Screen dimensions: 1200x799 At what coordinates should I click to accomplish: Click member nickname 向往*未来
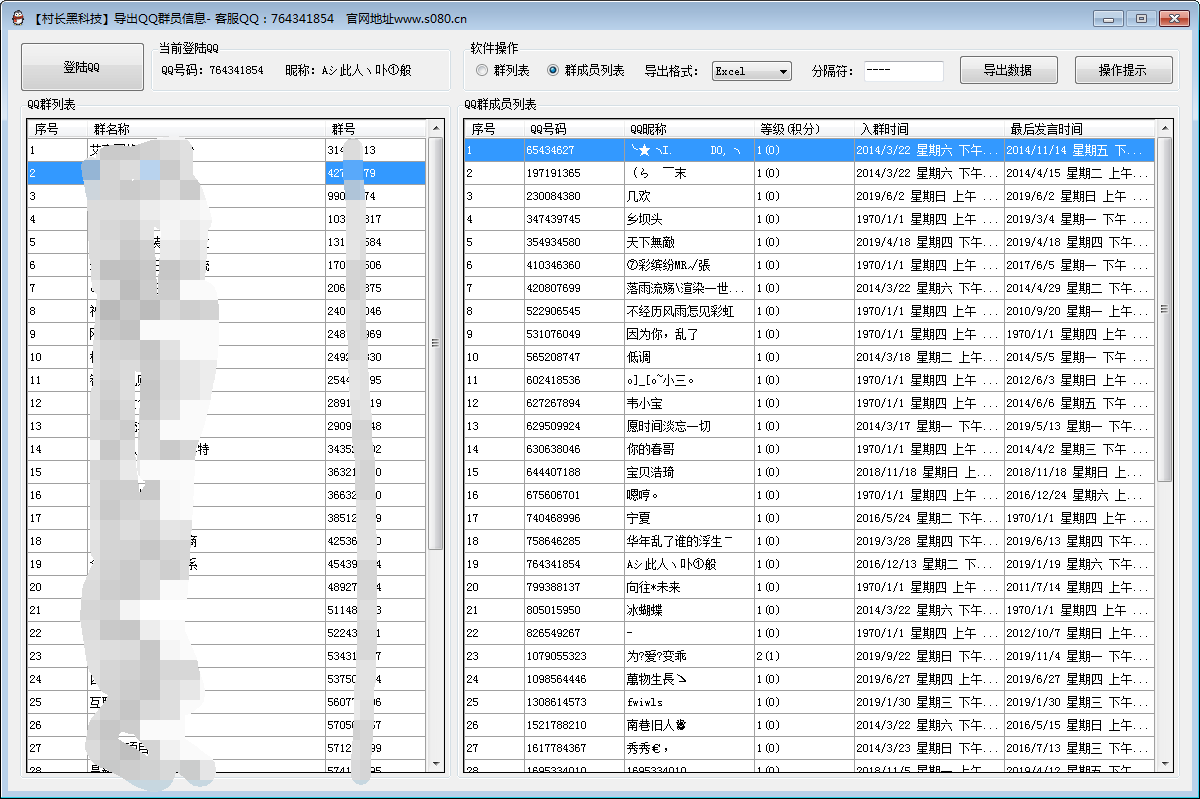[x=653, y=587]
